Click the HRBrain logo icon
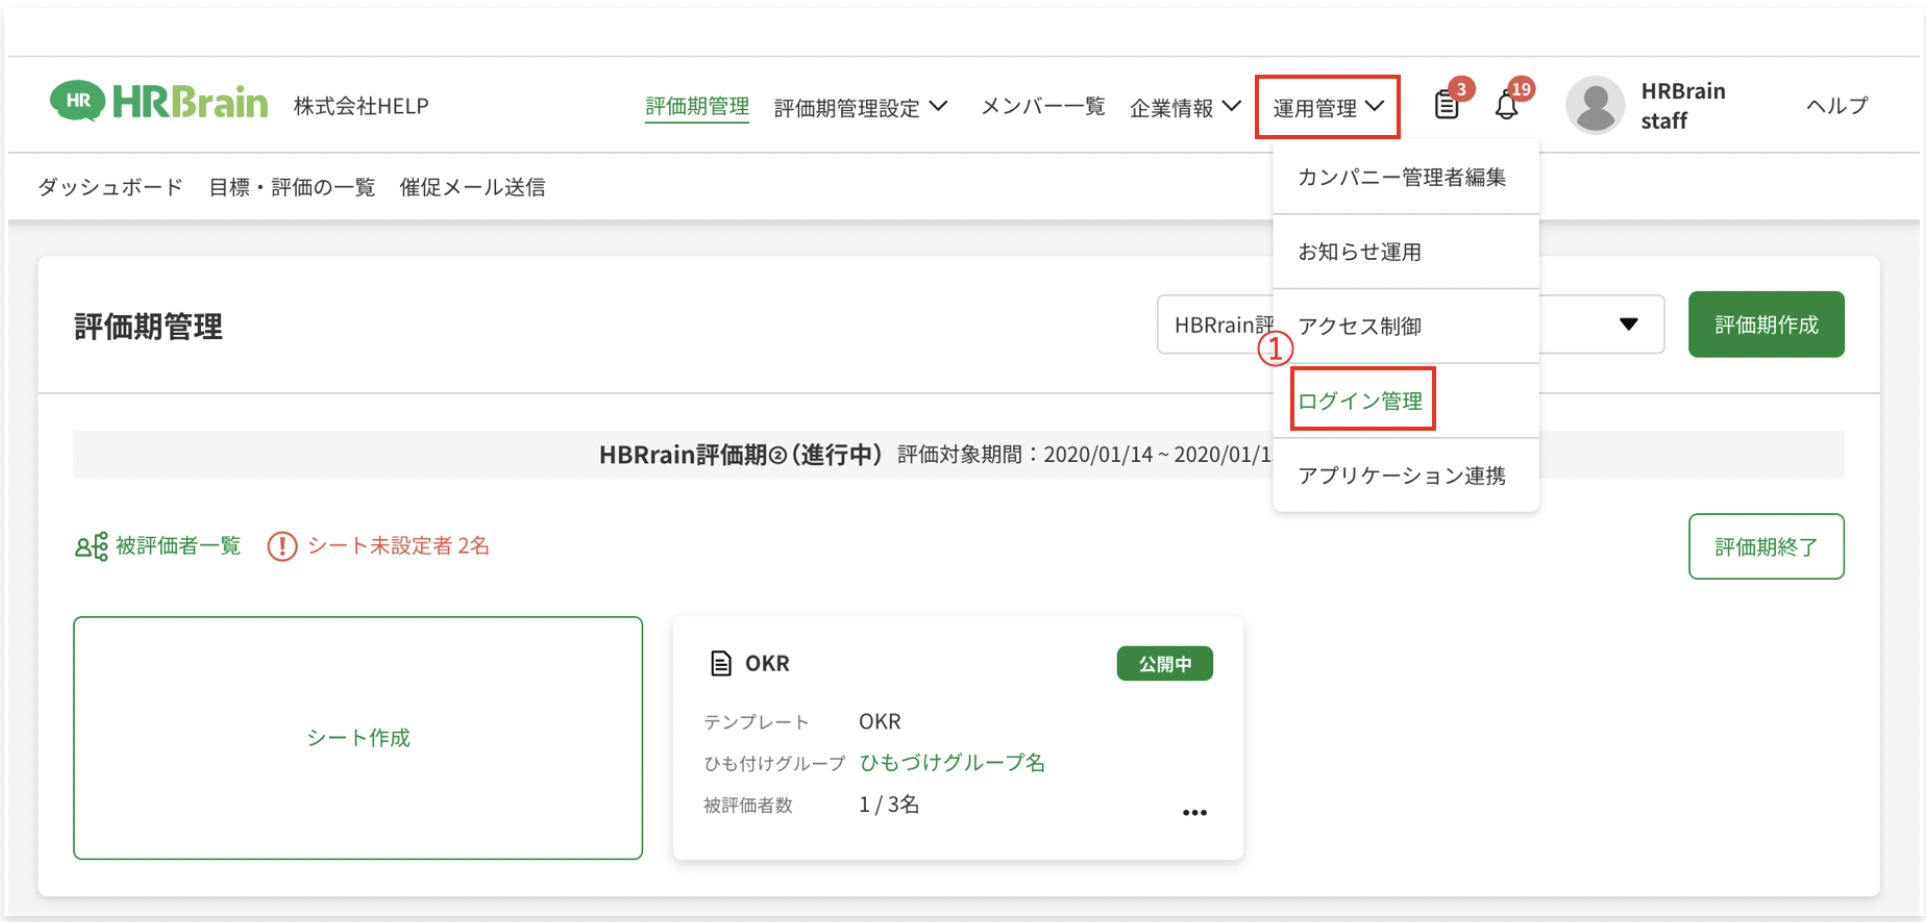The image size is (1926, 922). 78,102
